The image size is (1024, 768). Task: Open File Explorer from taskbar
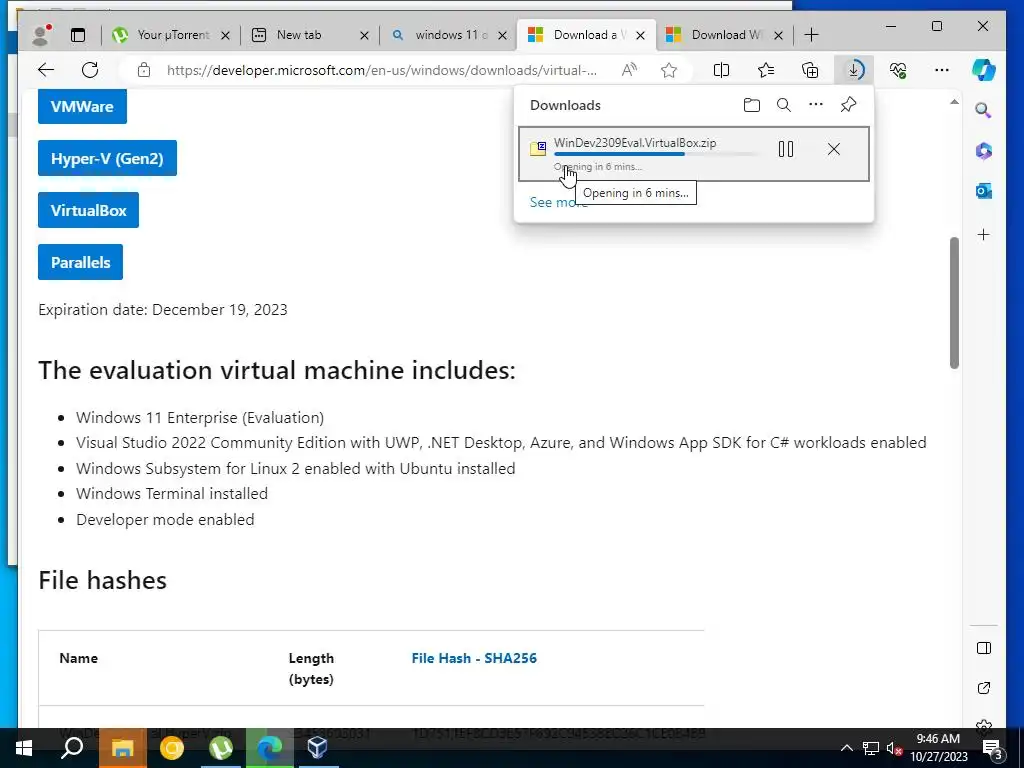coord(122,748)
